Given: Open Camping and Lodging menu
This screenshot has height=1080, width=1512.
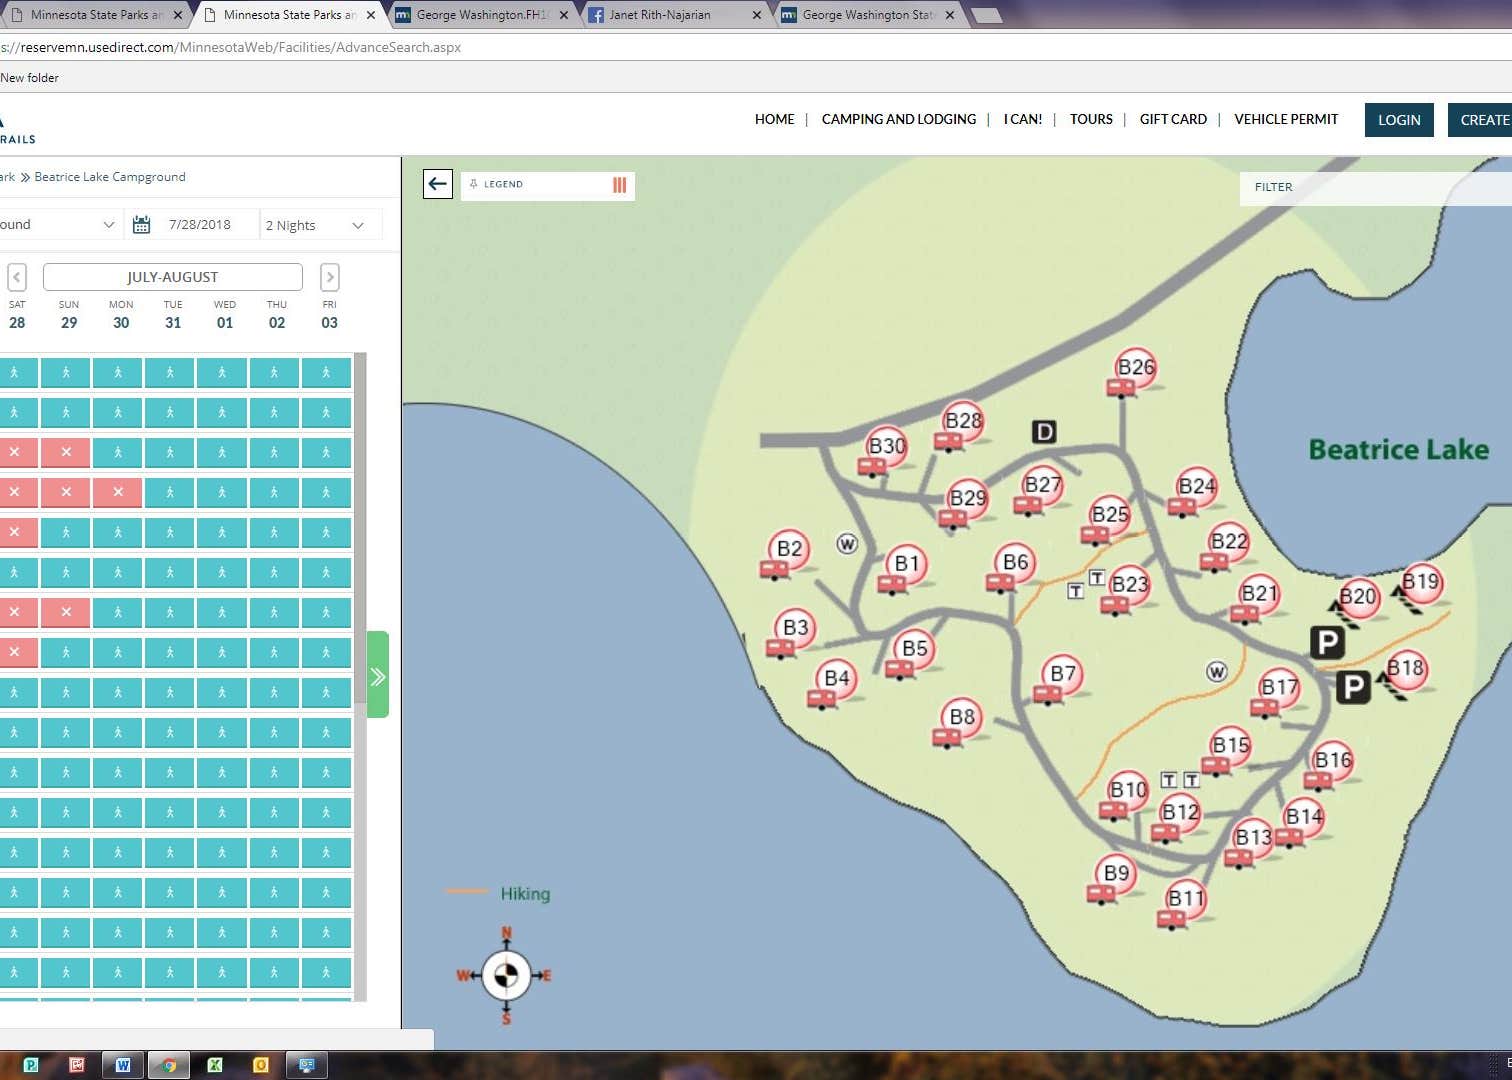Looking at the screenshot, I should (898, 119).
